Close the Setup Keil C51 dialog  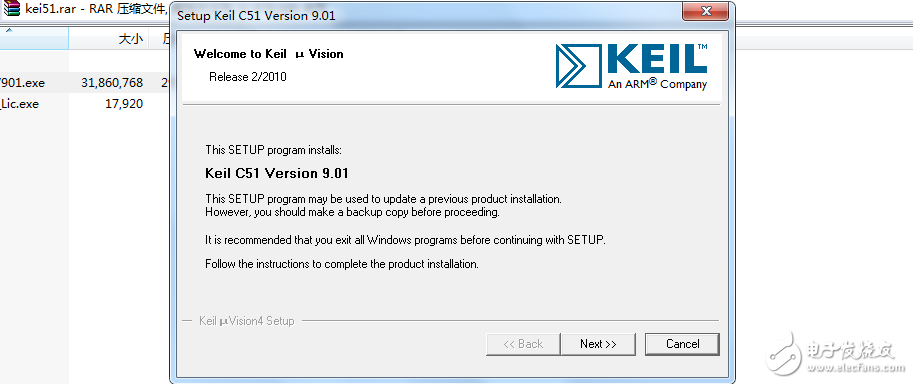(x=706, y=12)
